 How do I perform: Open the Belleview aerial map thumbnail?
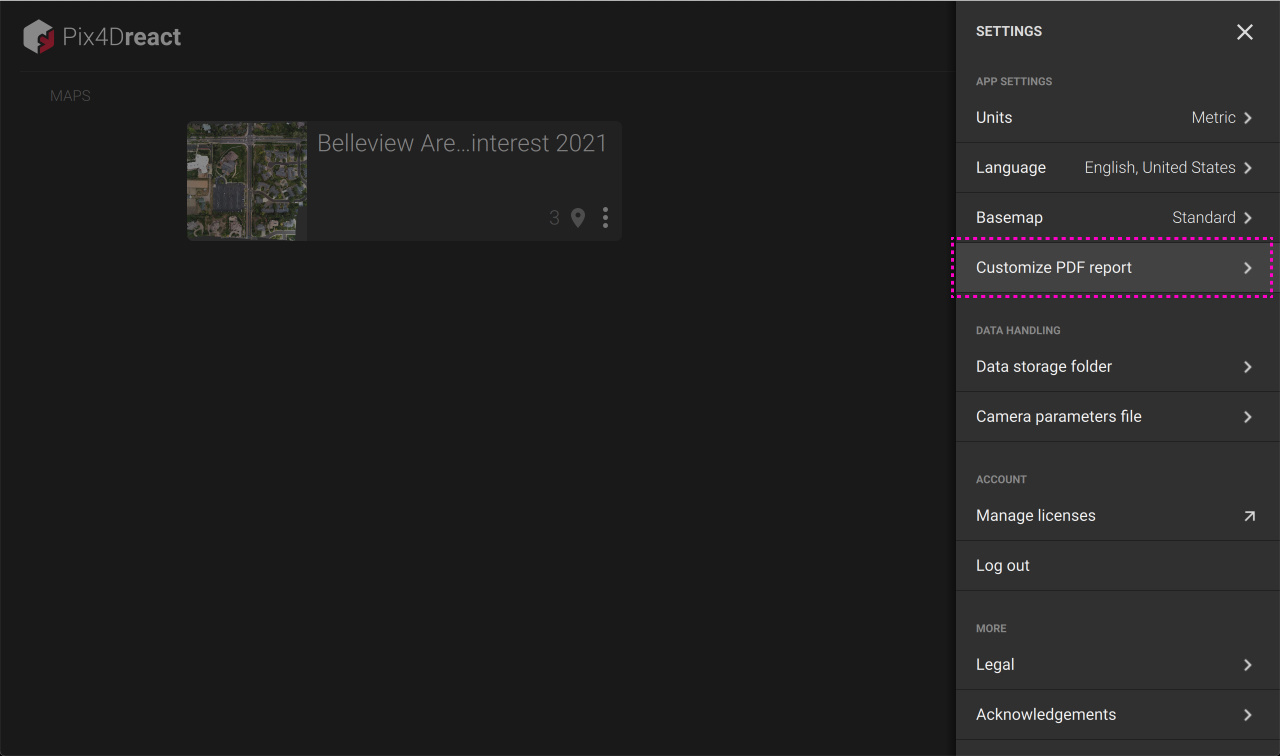(247, 181)
